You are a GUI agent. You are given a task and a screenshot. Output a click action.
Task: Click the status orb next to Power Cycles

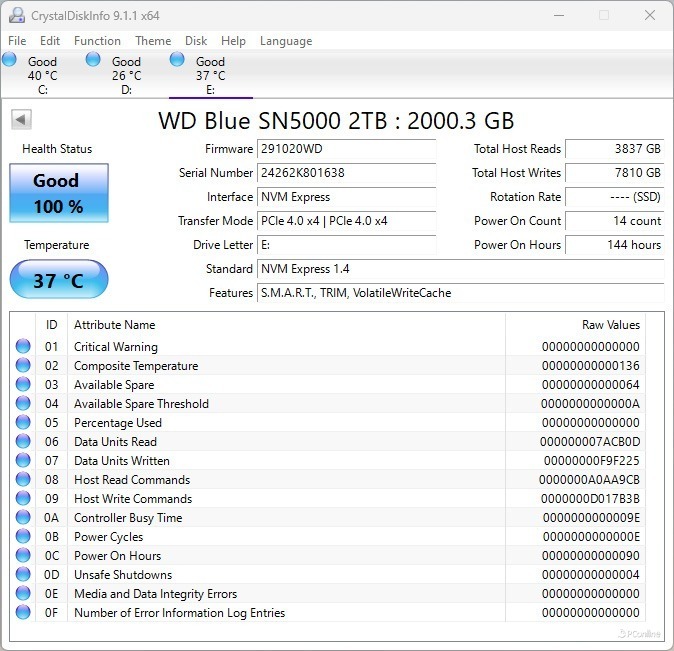pyautogui.click(x=23, y=537)
